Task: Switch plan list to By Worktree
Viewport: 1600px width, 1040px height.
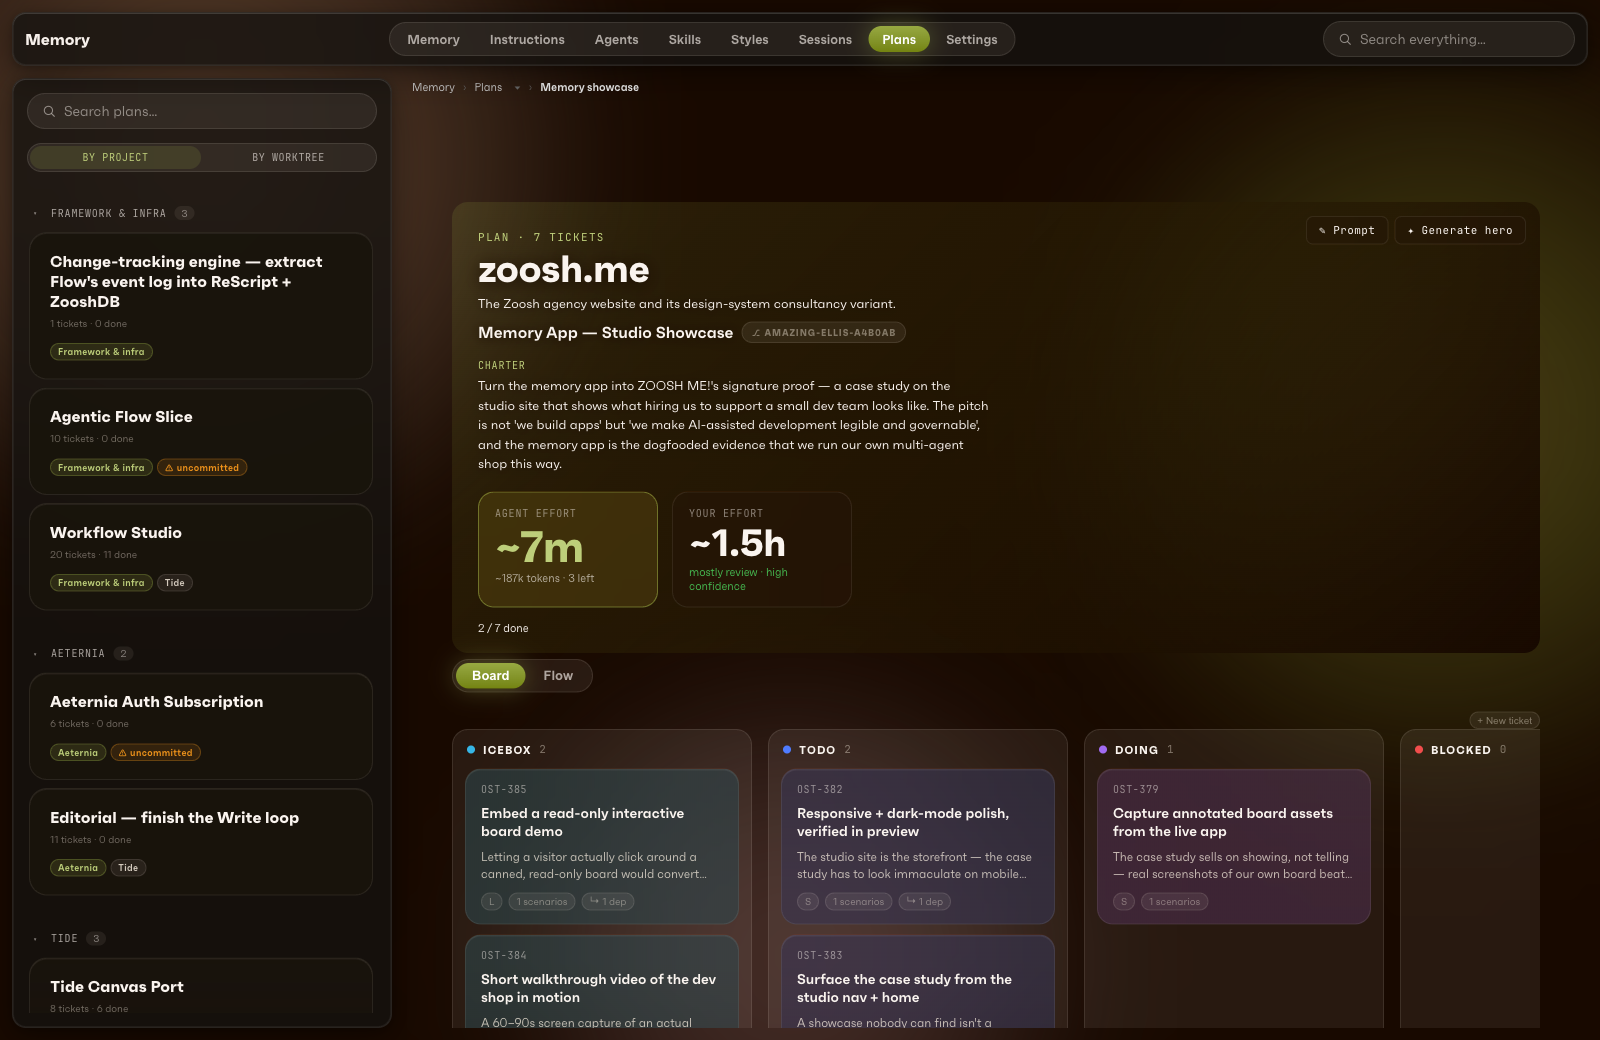Action: 288,158
